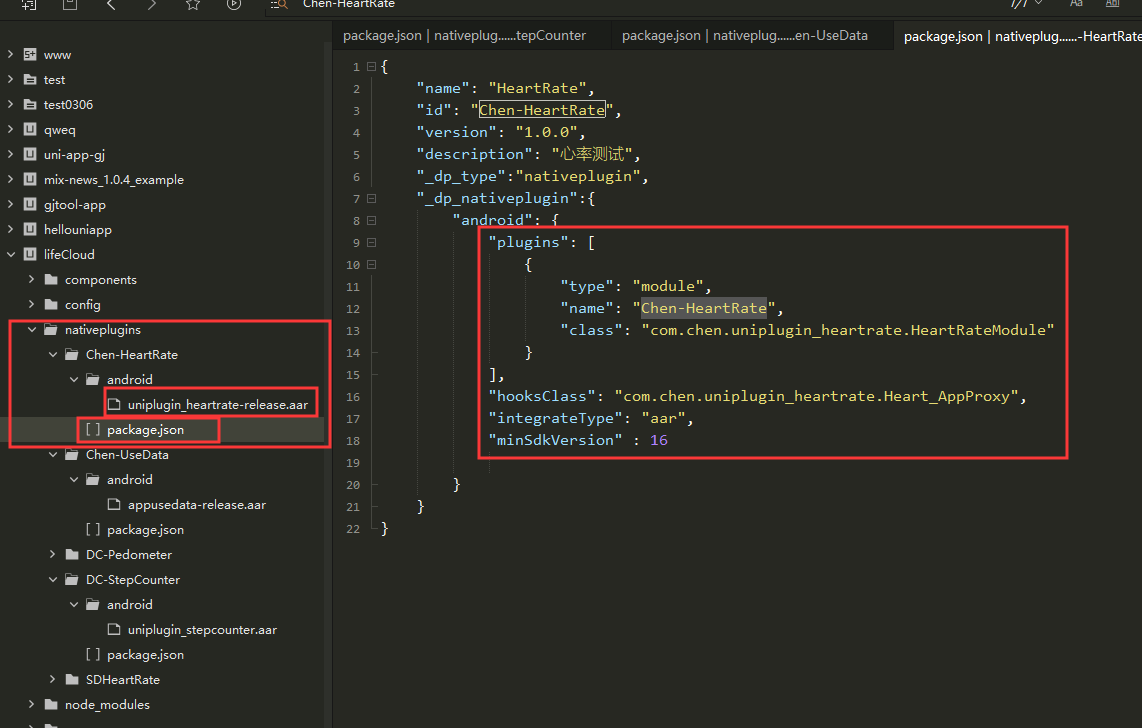Screen dimensions: 1142x728
Task: Click the Heart_AppProxy hooksClass string on line 16
Action: coord(816,396)
